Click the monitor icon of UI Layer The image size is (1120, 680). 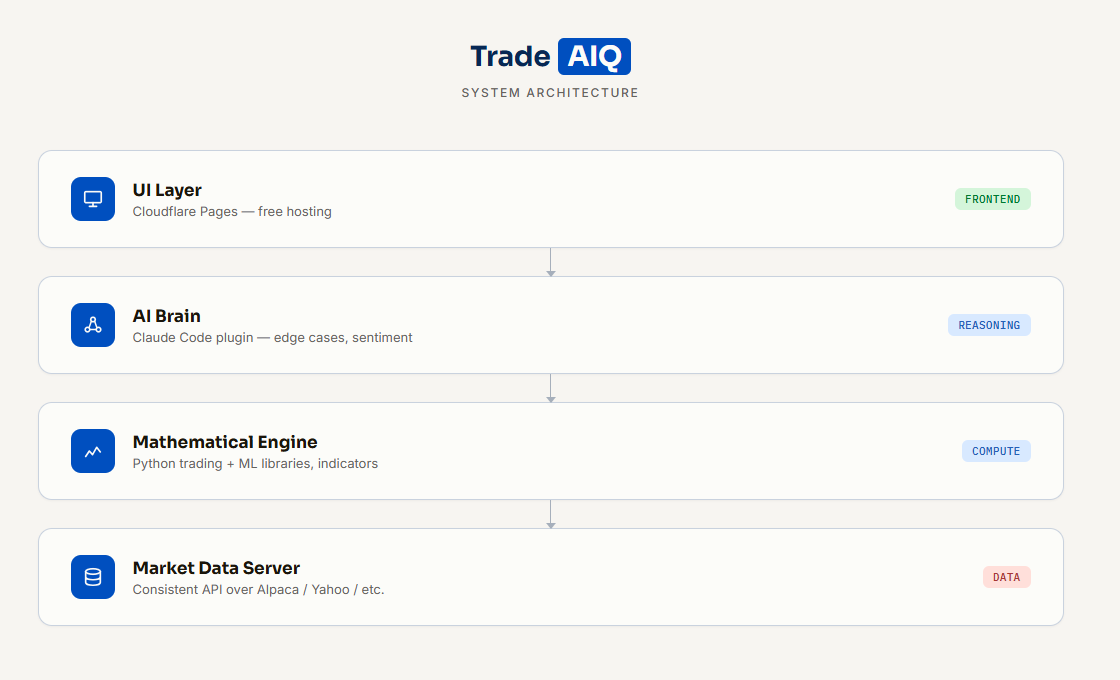pos(93,199)
